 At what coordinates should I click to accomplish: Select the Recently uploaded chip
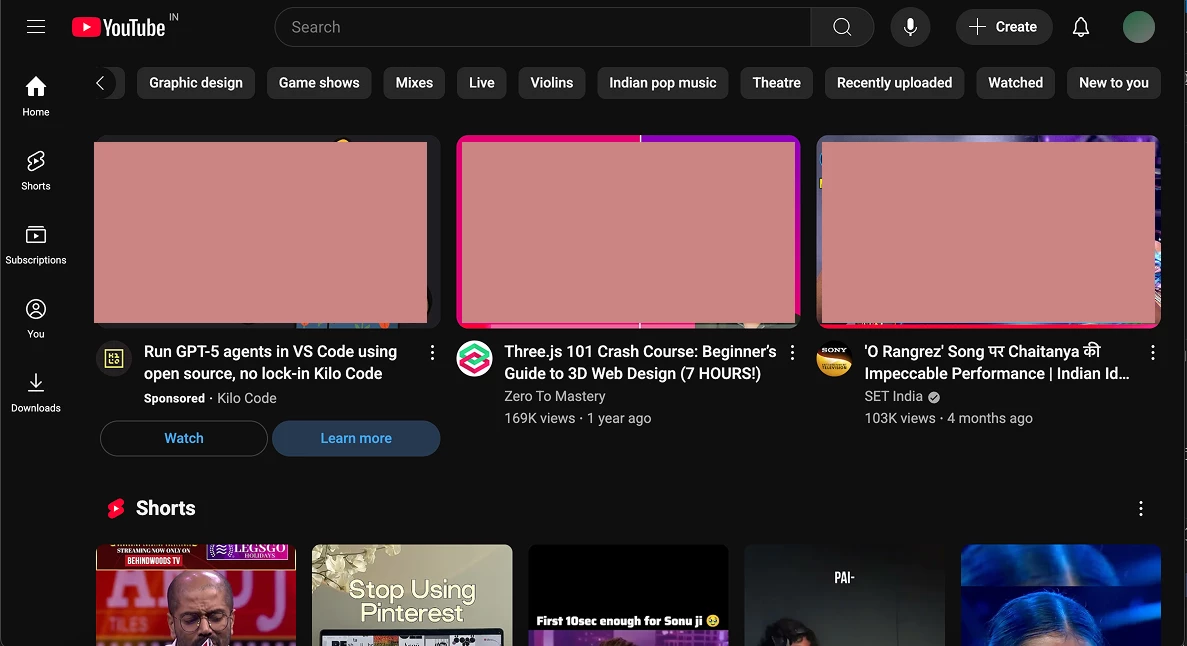[894, 83]
